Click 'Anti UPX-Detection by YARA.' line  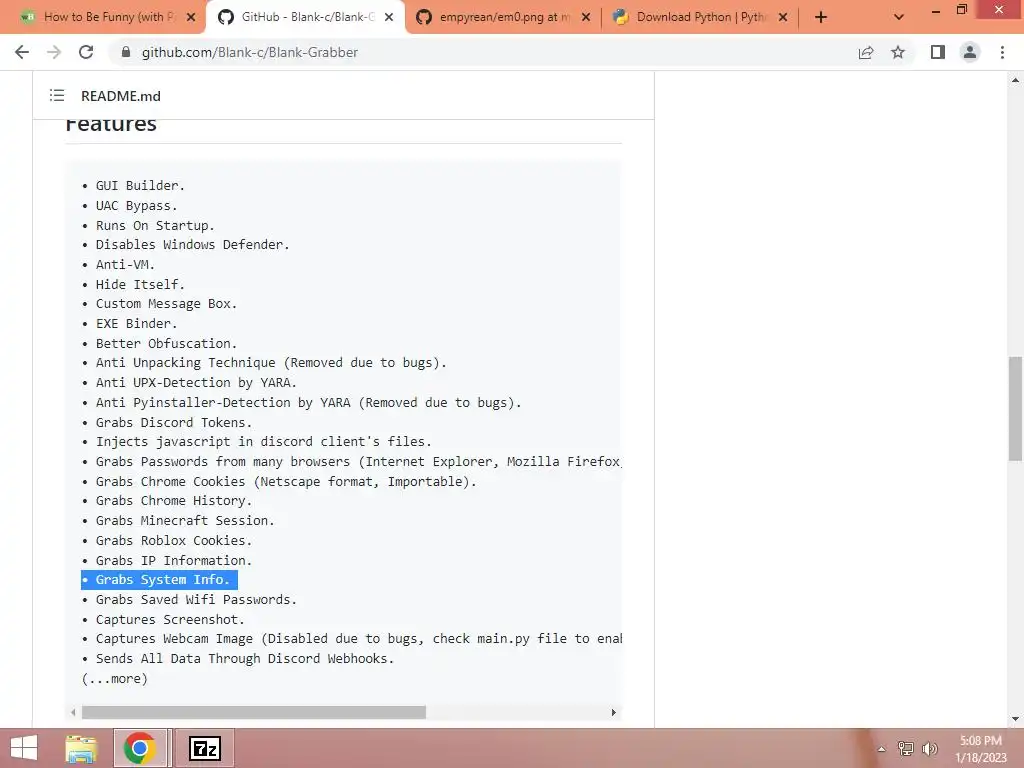[197, 383]
